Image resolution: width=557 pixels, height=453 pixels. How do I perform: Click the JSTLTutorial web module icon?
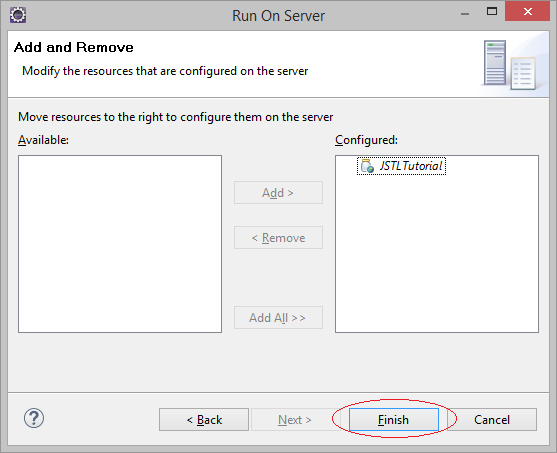[x=367, y=166]
